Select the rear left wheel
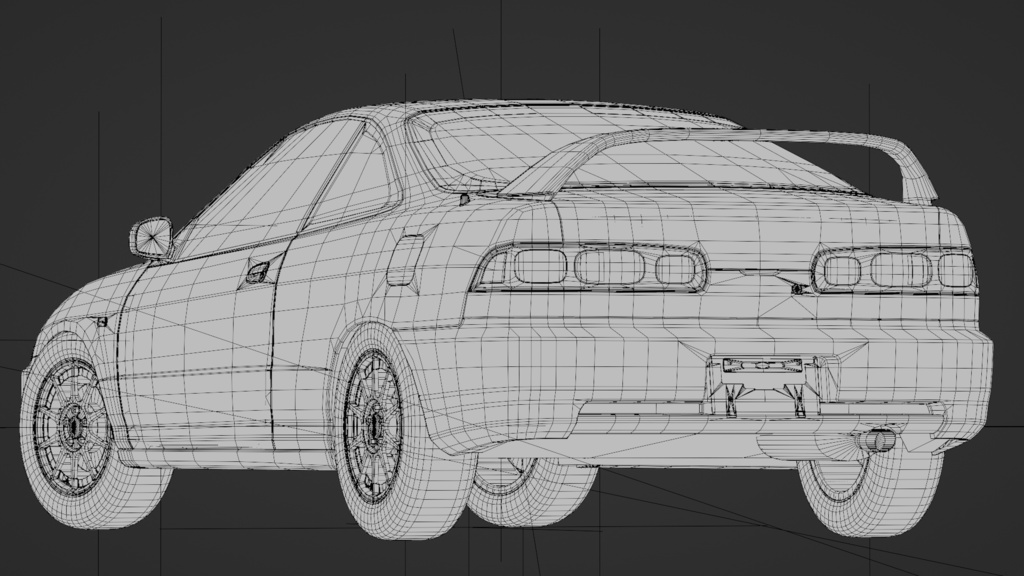Image resolution: width=1024 pixels, height=576 pixels. tap(375, 425)
